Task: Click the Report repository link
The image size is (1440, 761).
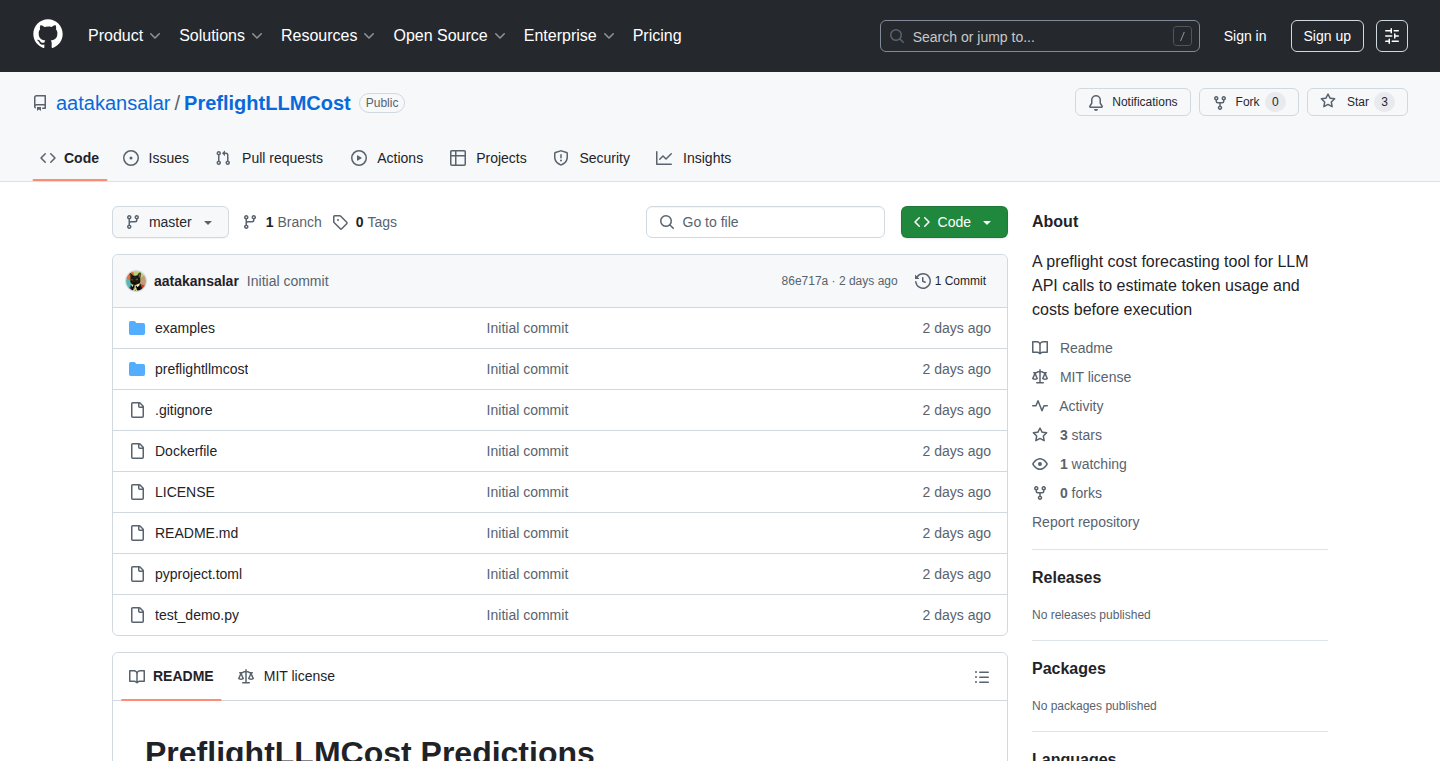Action: tap(1086, 522)
